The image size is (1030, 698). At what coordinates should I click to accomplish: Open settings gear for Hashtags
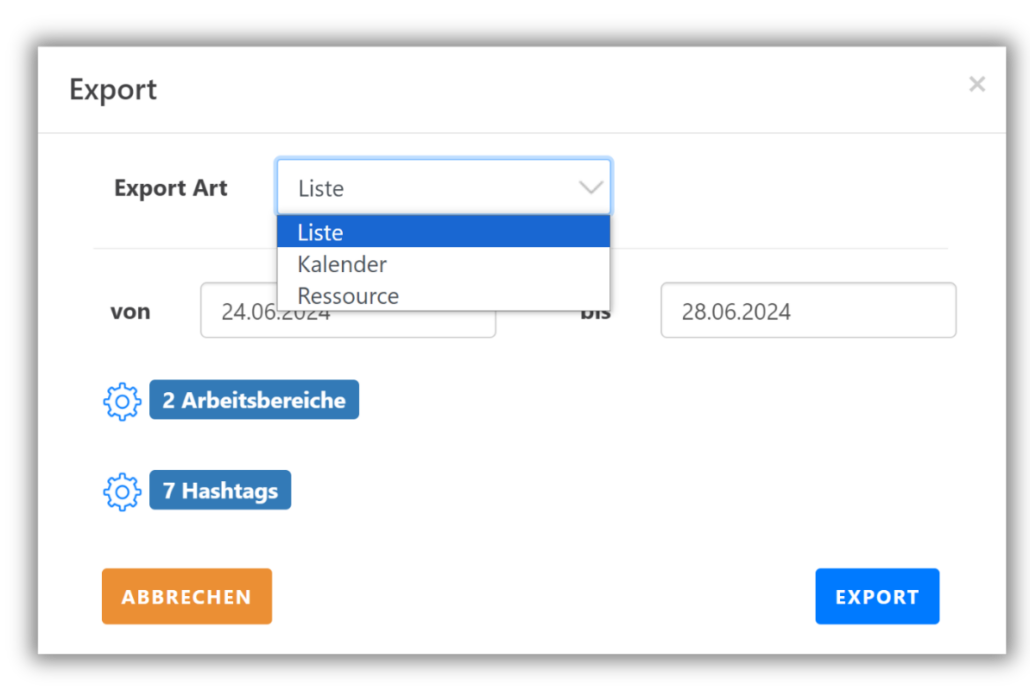(122, 492)
